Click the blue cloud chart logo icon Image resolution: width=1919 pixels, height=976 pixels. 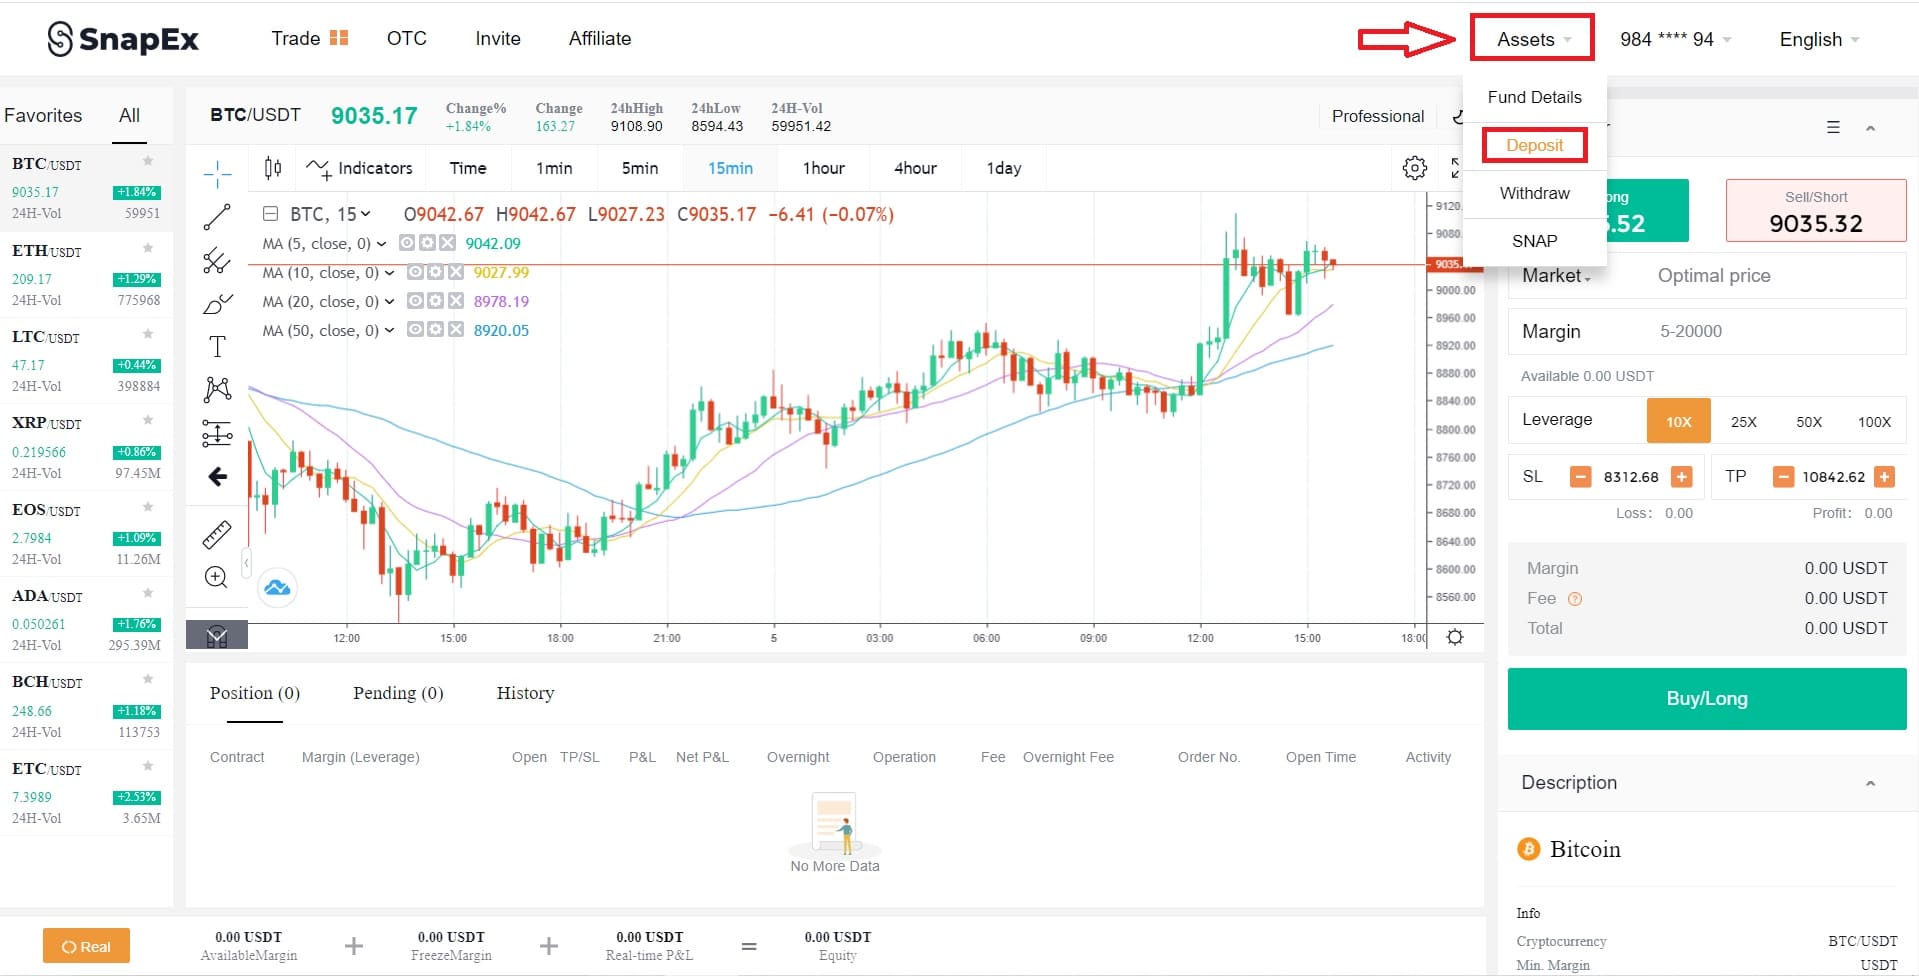(x=277, y=588)
